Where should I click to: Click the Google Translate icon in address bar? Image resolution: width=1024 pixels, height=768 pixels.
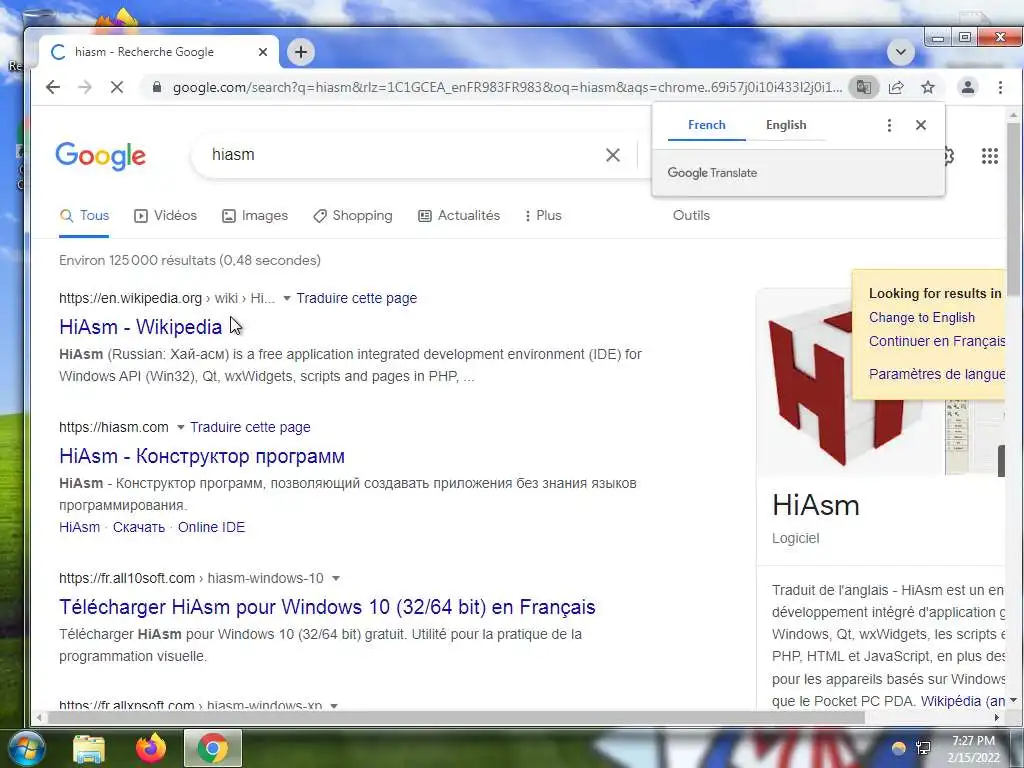pos(863,87)
